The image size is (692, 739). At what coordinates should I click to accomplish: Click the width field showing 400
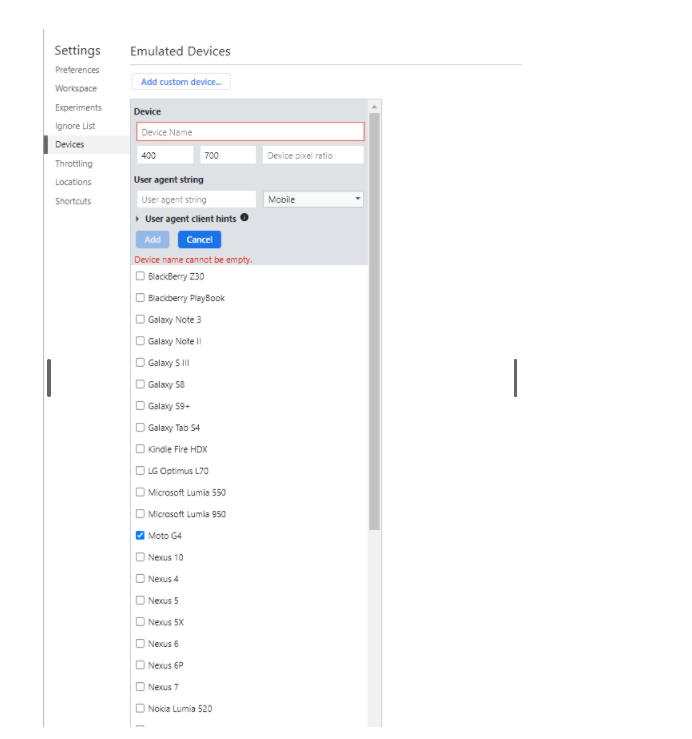point(165,155)
